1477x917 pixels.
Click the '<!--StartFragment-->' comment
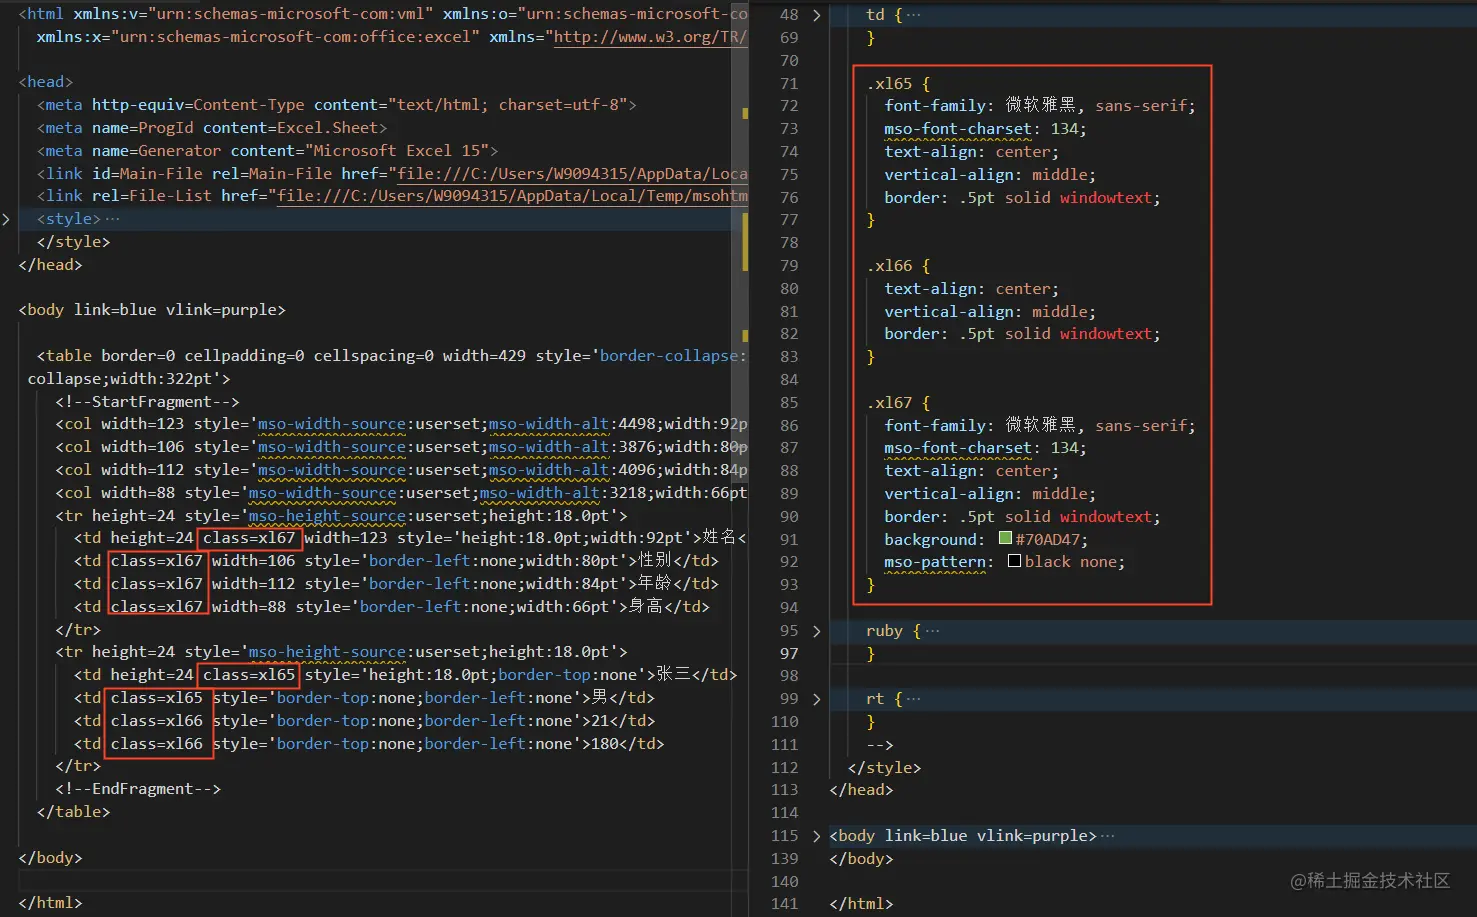(x=147, y=402)
